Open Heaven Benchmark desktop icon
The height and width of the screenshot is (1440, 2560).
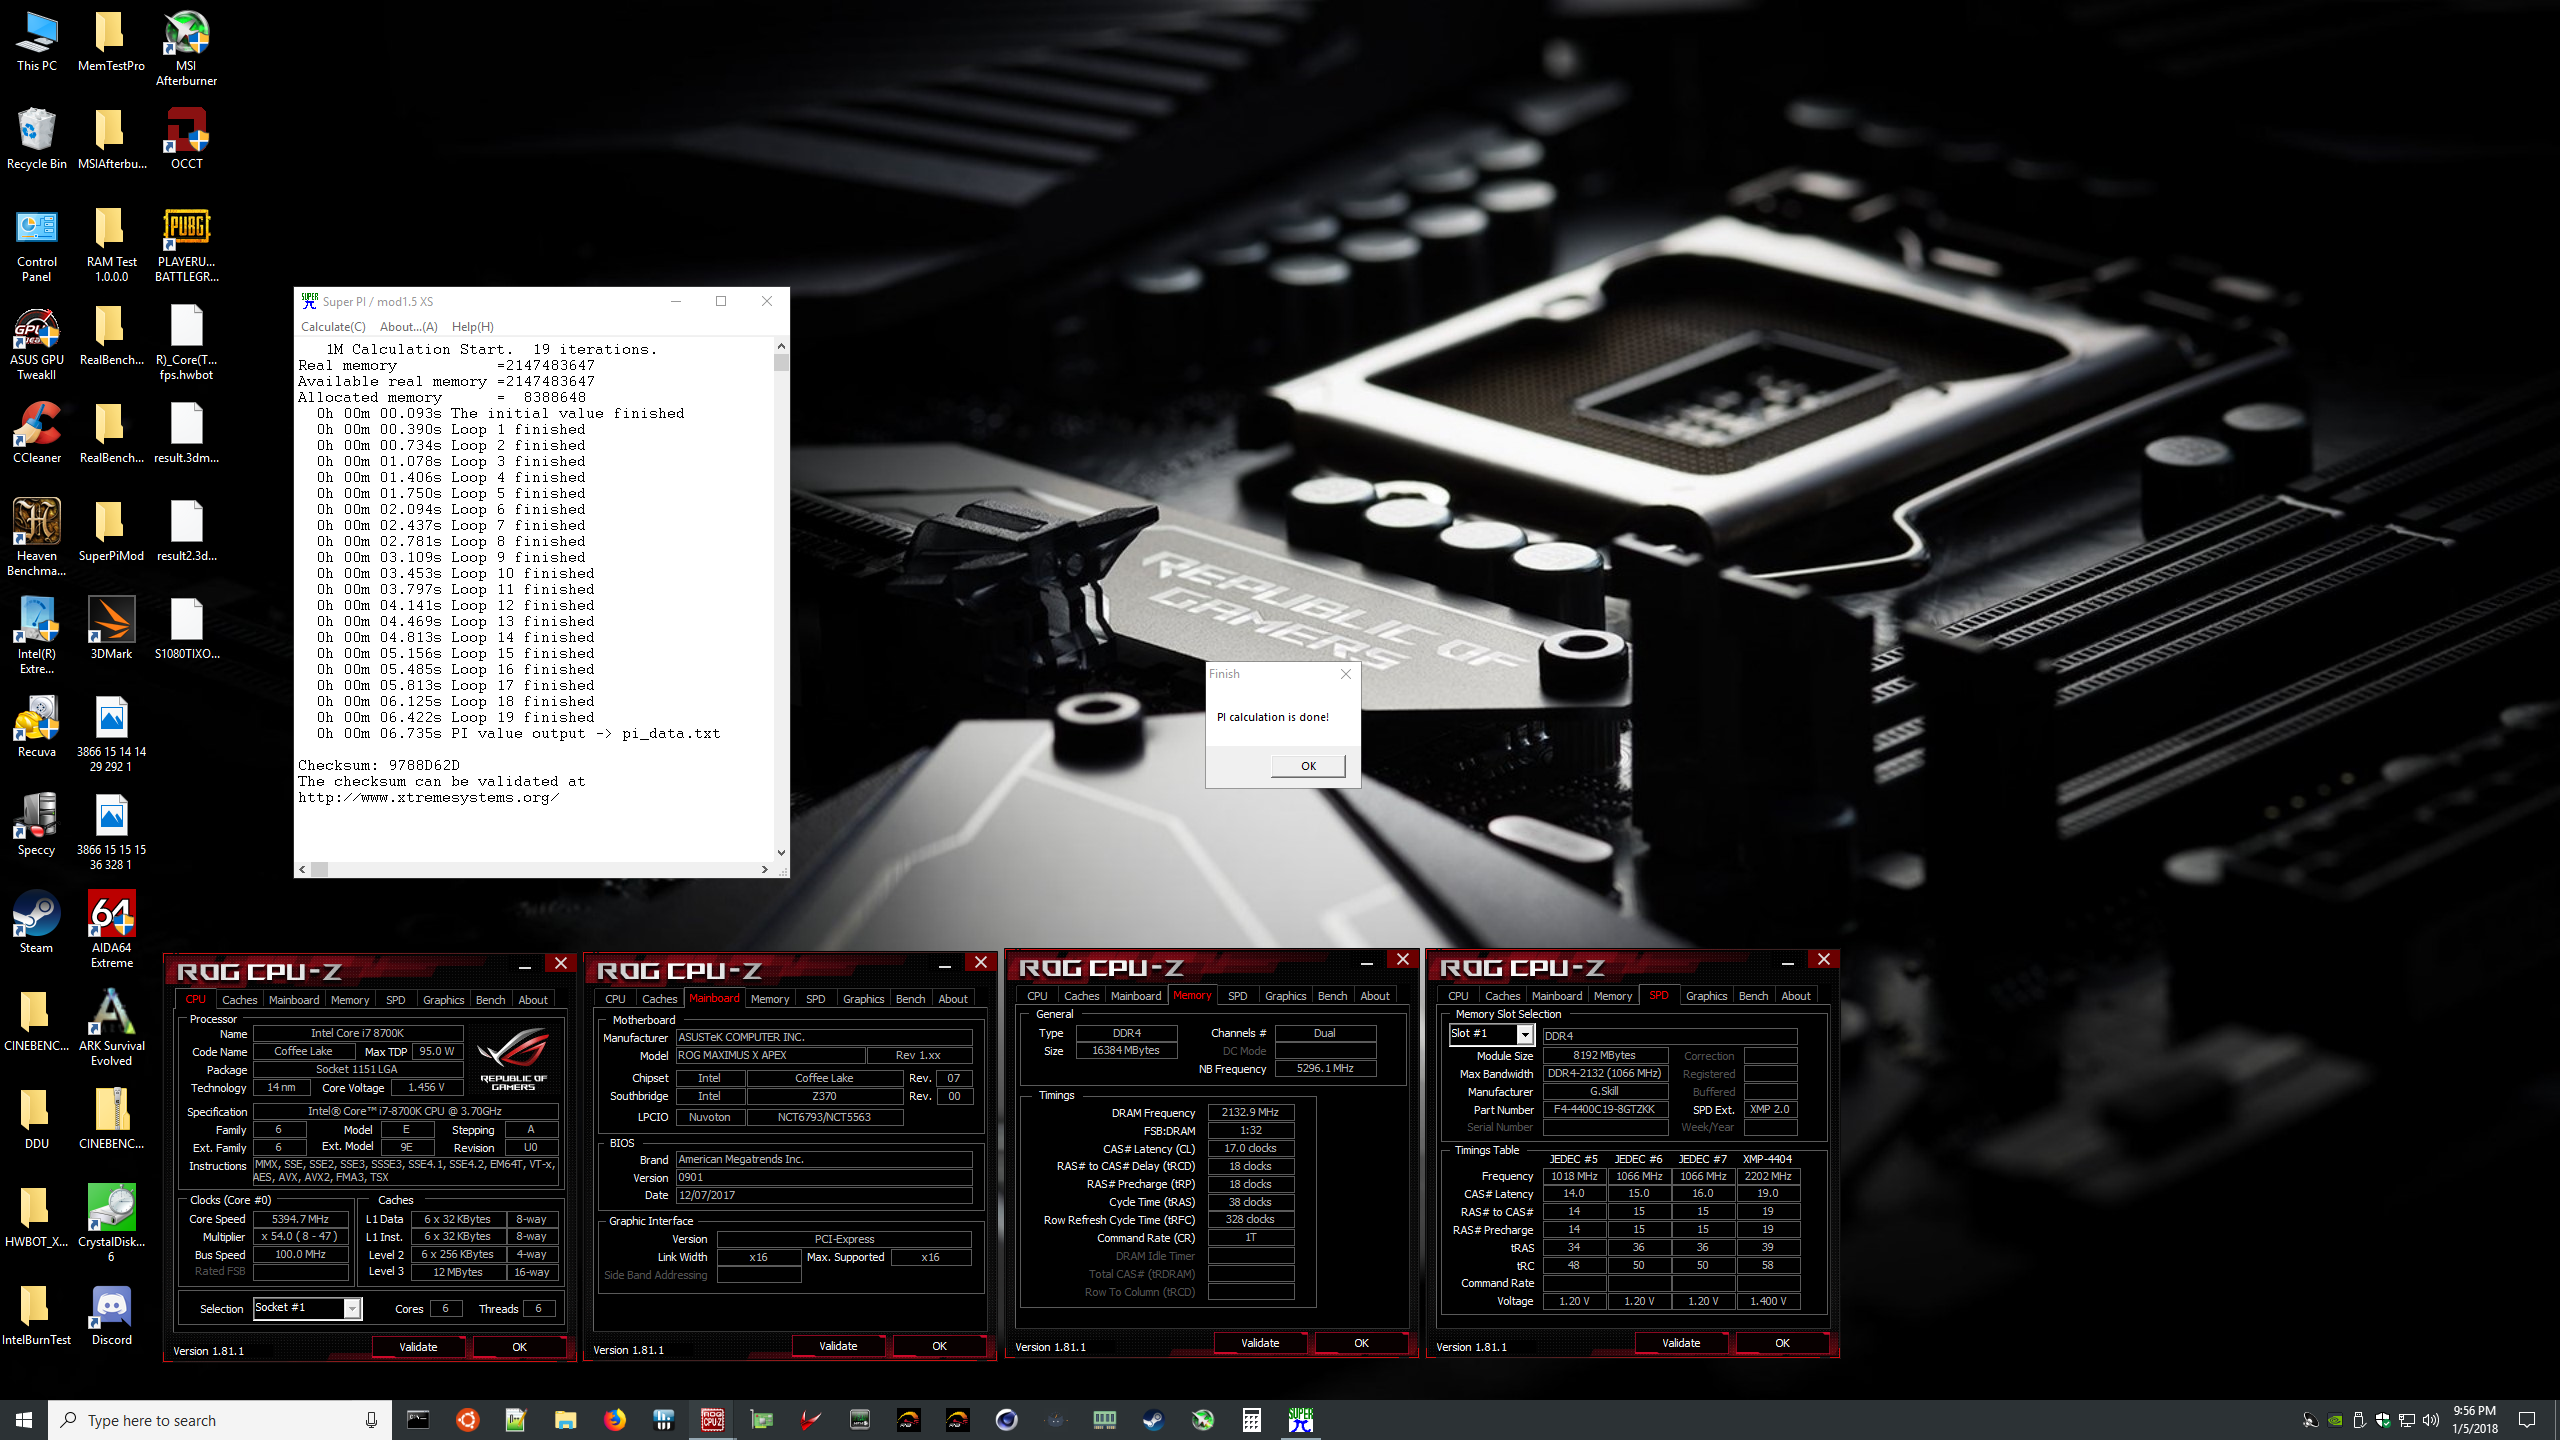point(37,539)
